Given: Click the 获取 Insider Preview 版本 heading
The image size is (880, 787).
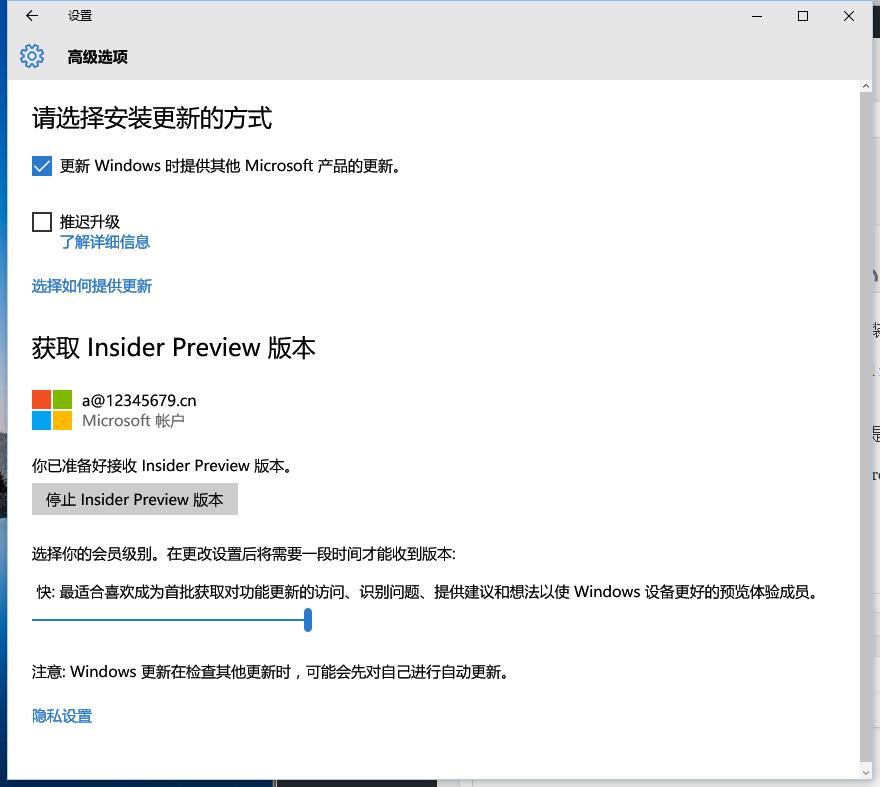Looking at the screenshot, I should 173,347.
